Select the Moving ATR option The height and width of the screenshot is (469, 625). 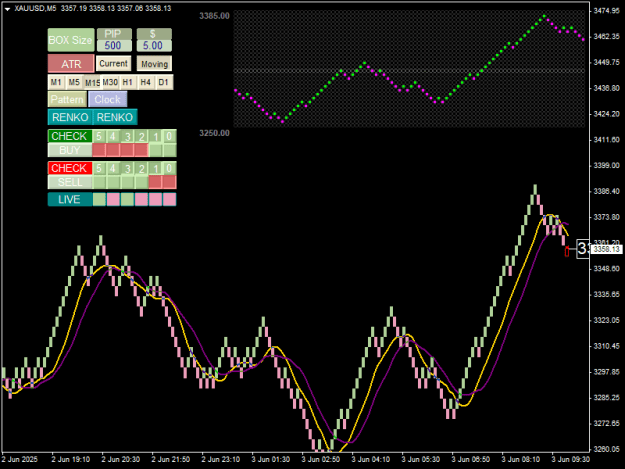[x=154, y=63]
